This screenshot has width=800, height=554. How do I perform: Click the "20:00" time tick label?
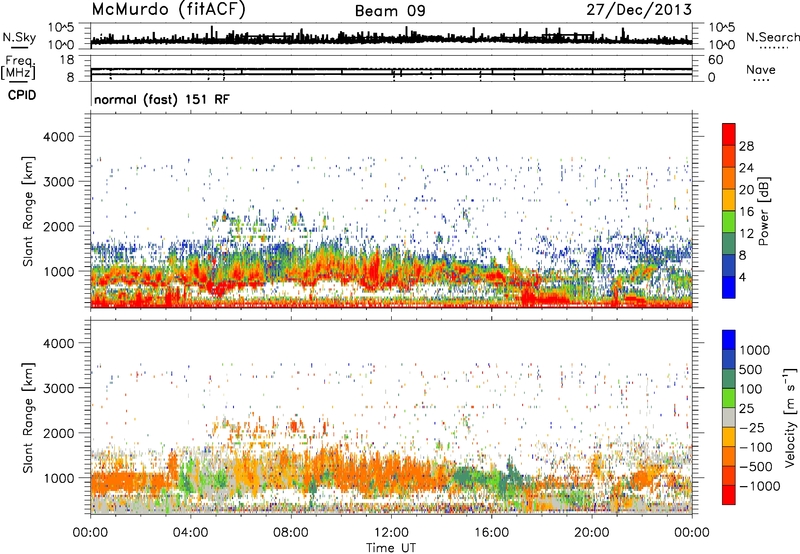(x=592, y=533)
